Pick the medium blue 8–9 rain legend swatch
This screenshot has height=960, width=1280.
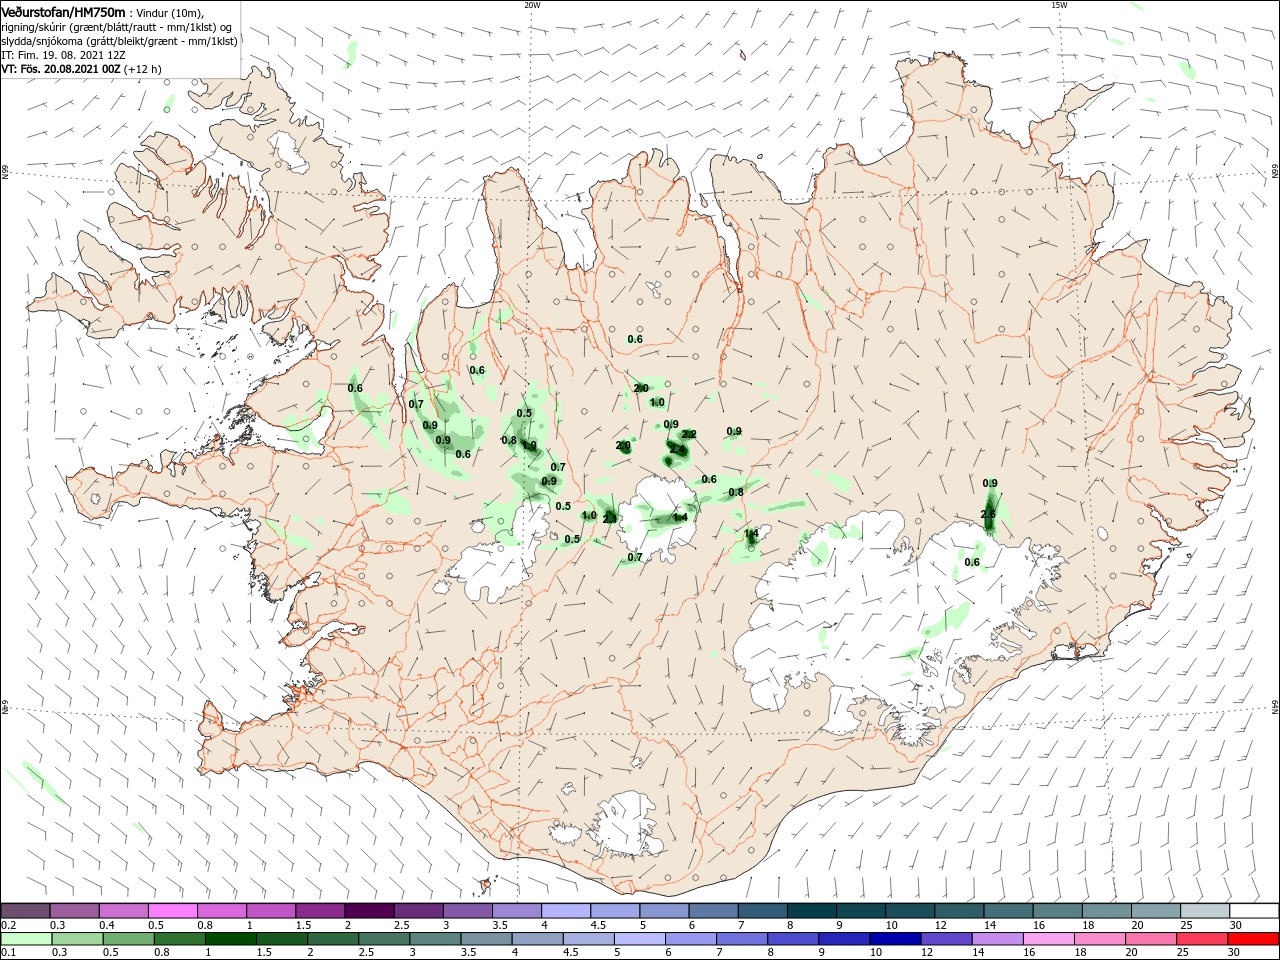point(793,939)
